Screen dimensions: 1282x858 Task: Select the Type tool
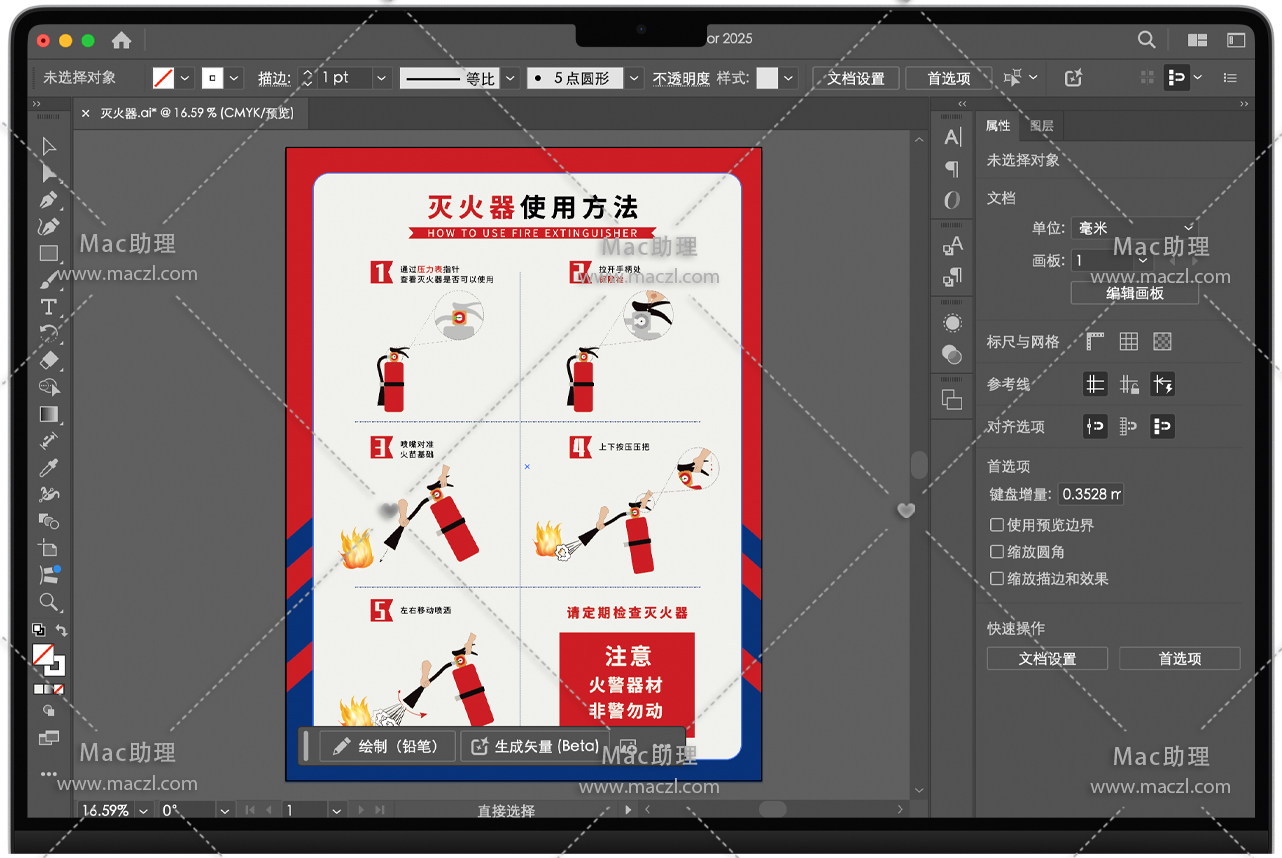pyautogui.click(x=48, y=307)
